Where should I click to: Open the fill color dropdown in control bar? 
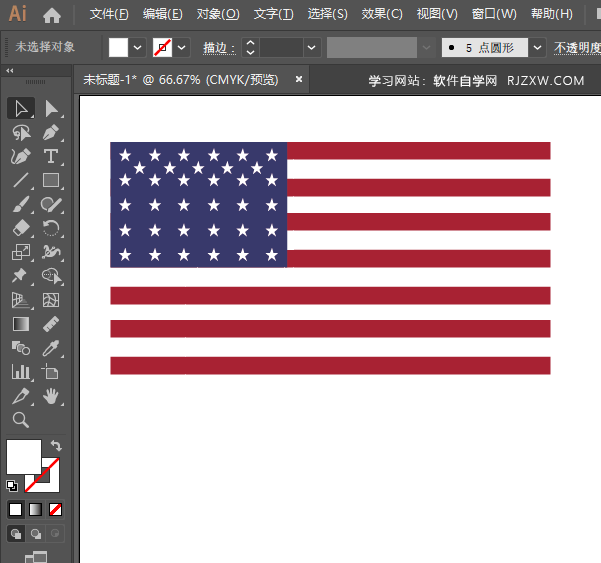[138, 47]
